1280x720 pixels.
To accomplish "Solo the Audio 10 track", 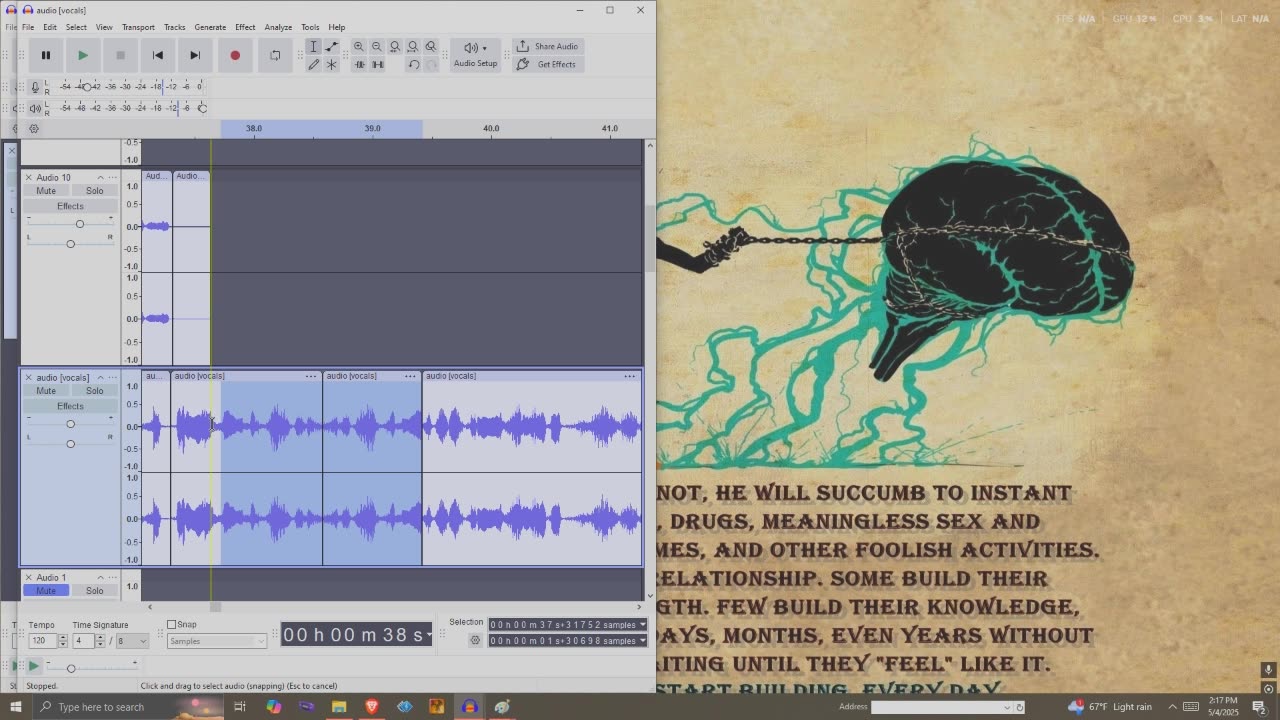I will tap(94, 191).
